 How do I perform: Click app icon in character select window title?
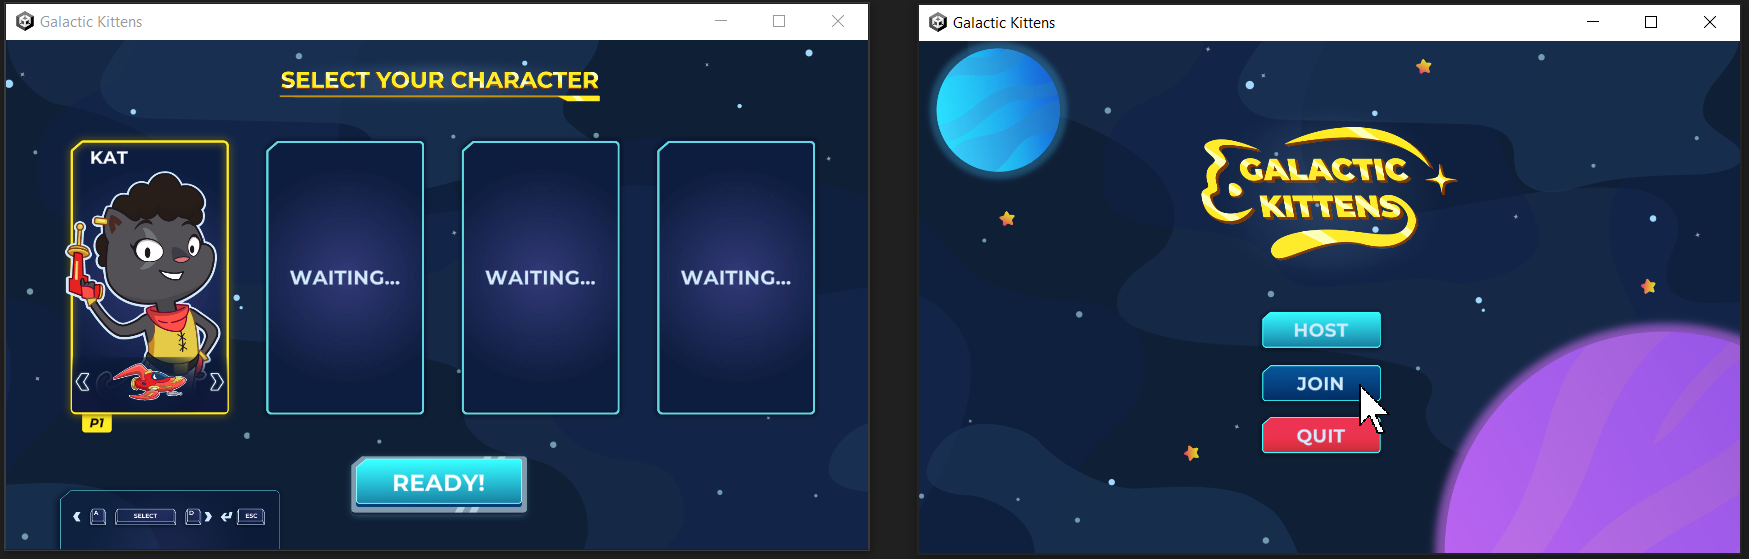tap(25, 21)
